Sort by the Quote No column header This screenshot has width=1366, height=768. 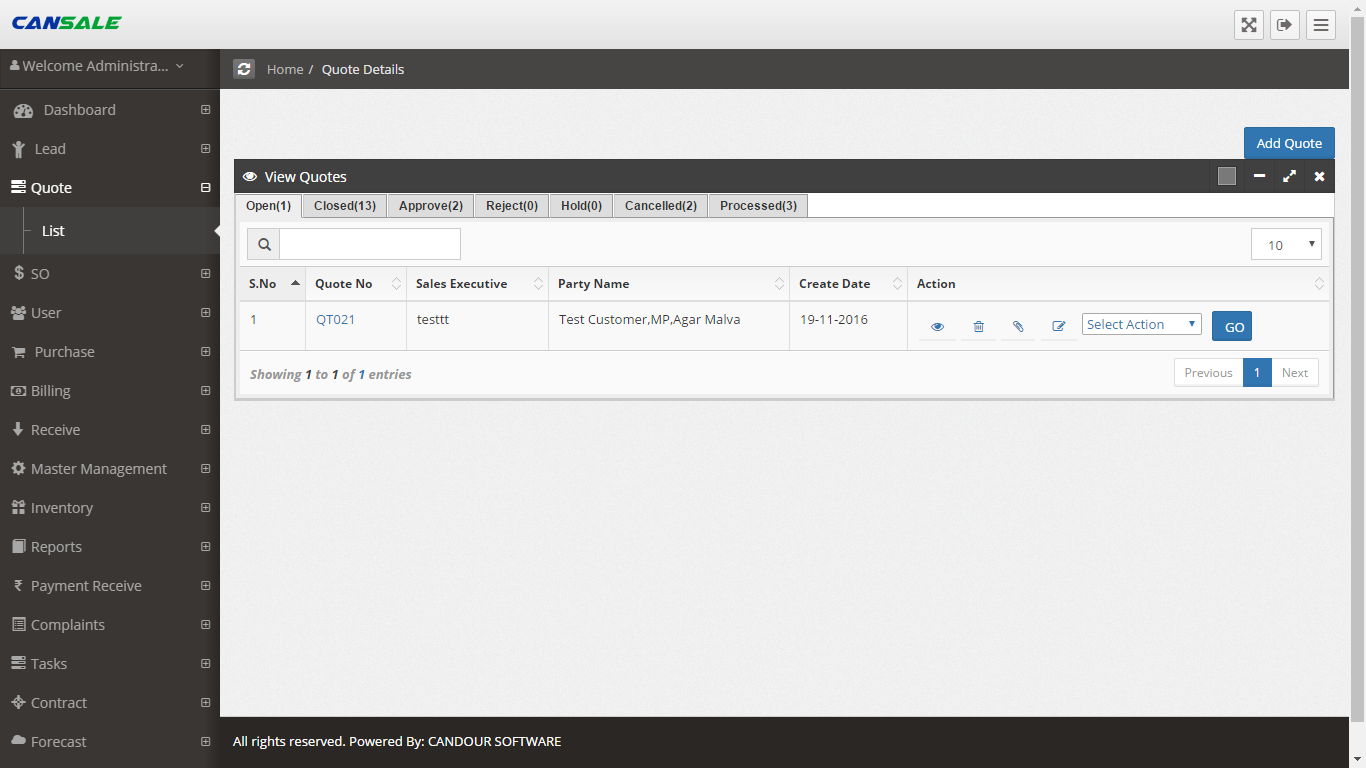pos(355,284)
